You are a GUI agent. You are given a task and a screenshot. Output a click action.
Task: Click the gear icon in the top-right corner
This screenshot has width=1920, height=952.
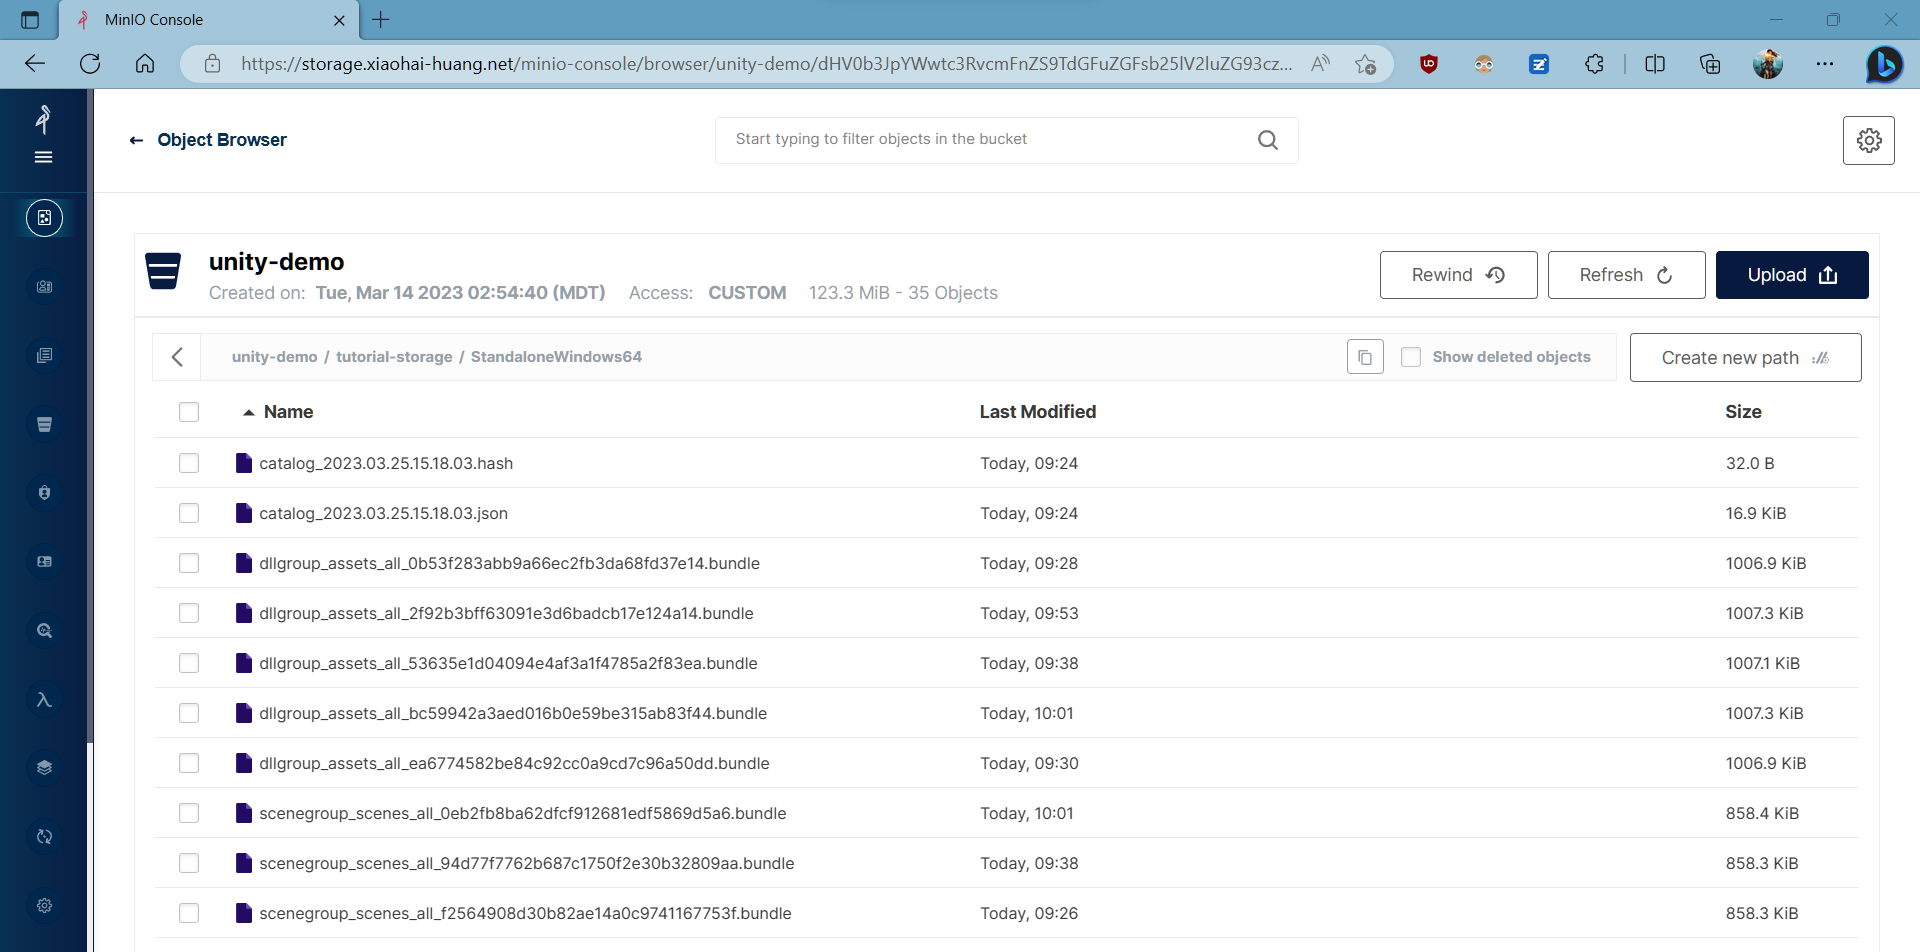pyautogui.click(x=1868, y=141)
